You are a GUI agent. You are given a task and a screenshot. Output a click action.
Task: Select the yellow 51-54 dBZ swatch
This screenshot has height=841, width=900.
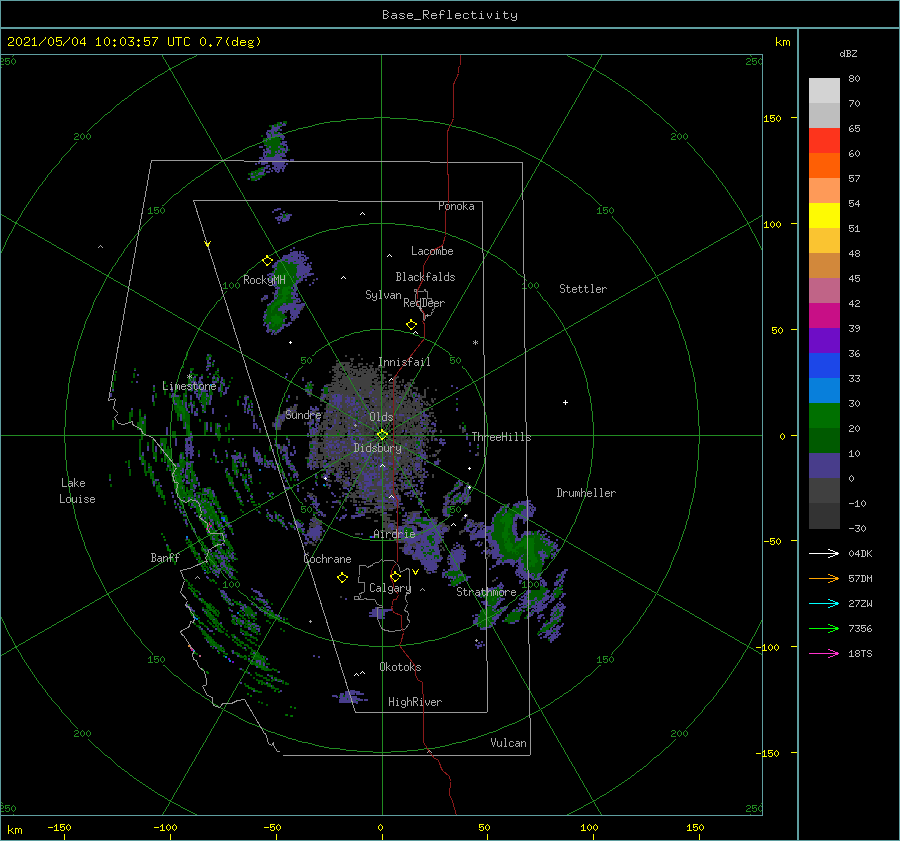pos(824,216)
